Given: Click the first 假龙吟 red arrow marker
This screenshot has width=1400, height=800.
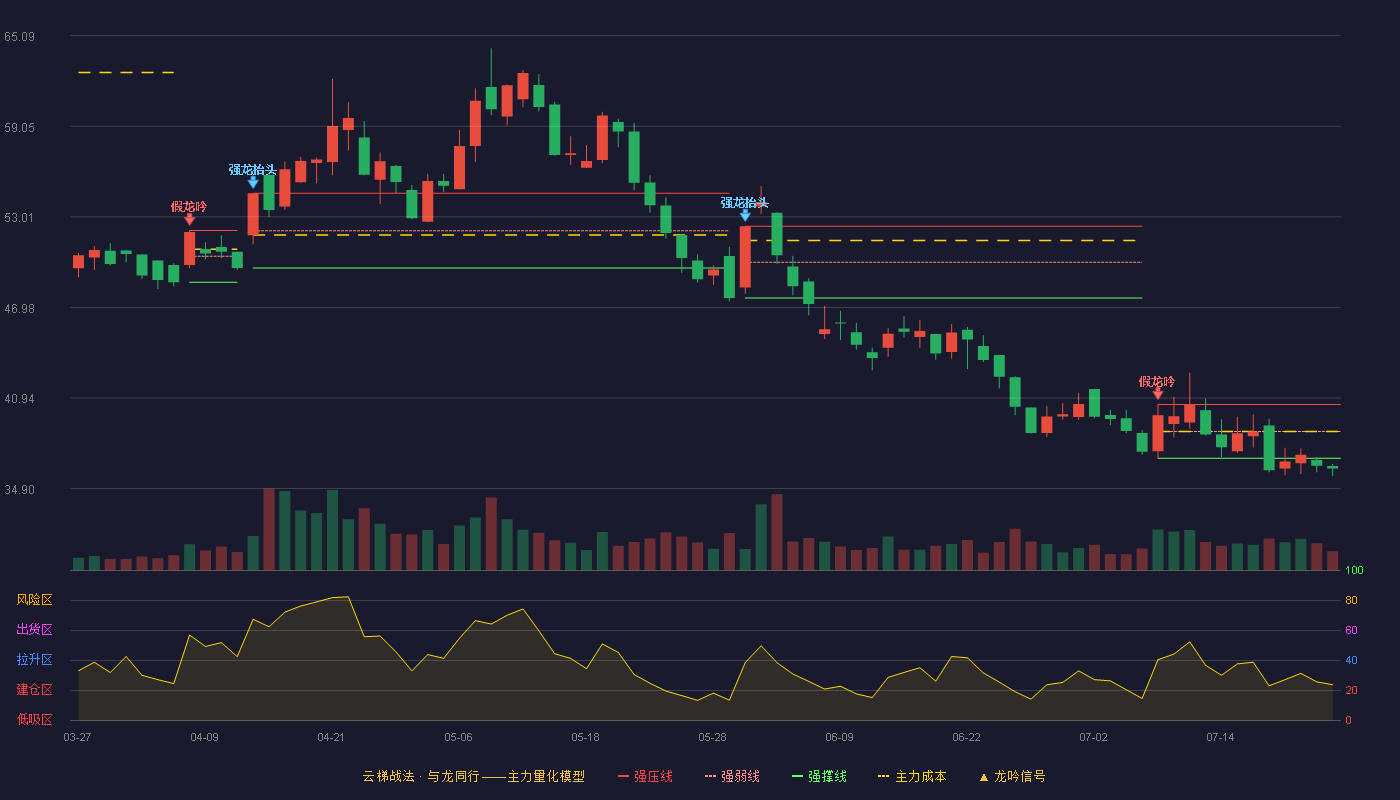Looking at the screenshot, I should click(x=189, y=219).
